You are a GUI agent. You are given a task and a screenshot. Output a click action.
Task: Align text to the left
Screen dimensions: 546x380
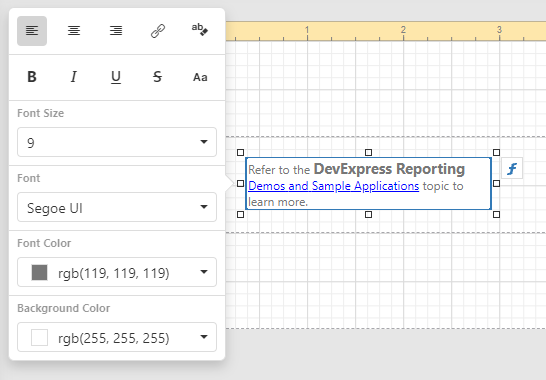click(x=32, y=31)
